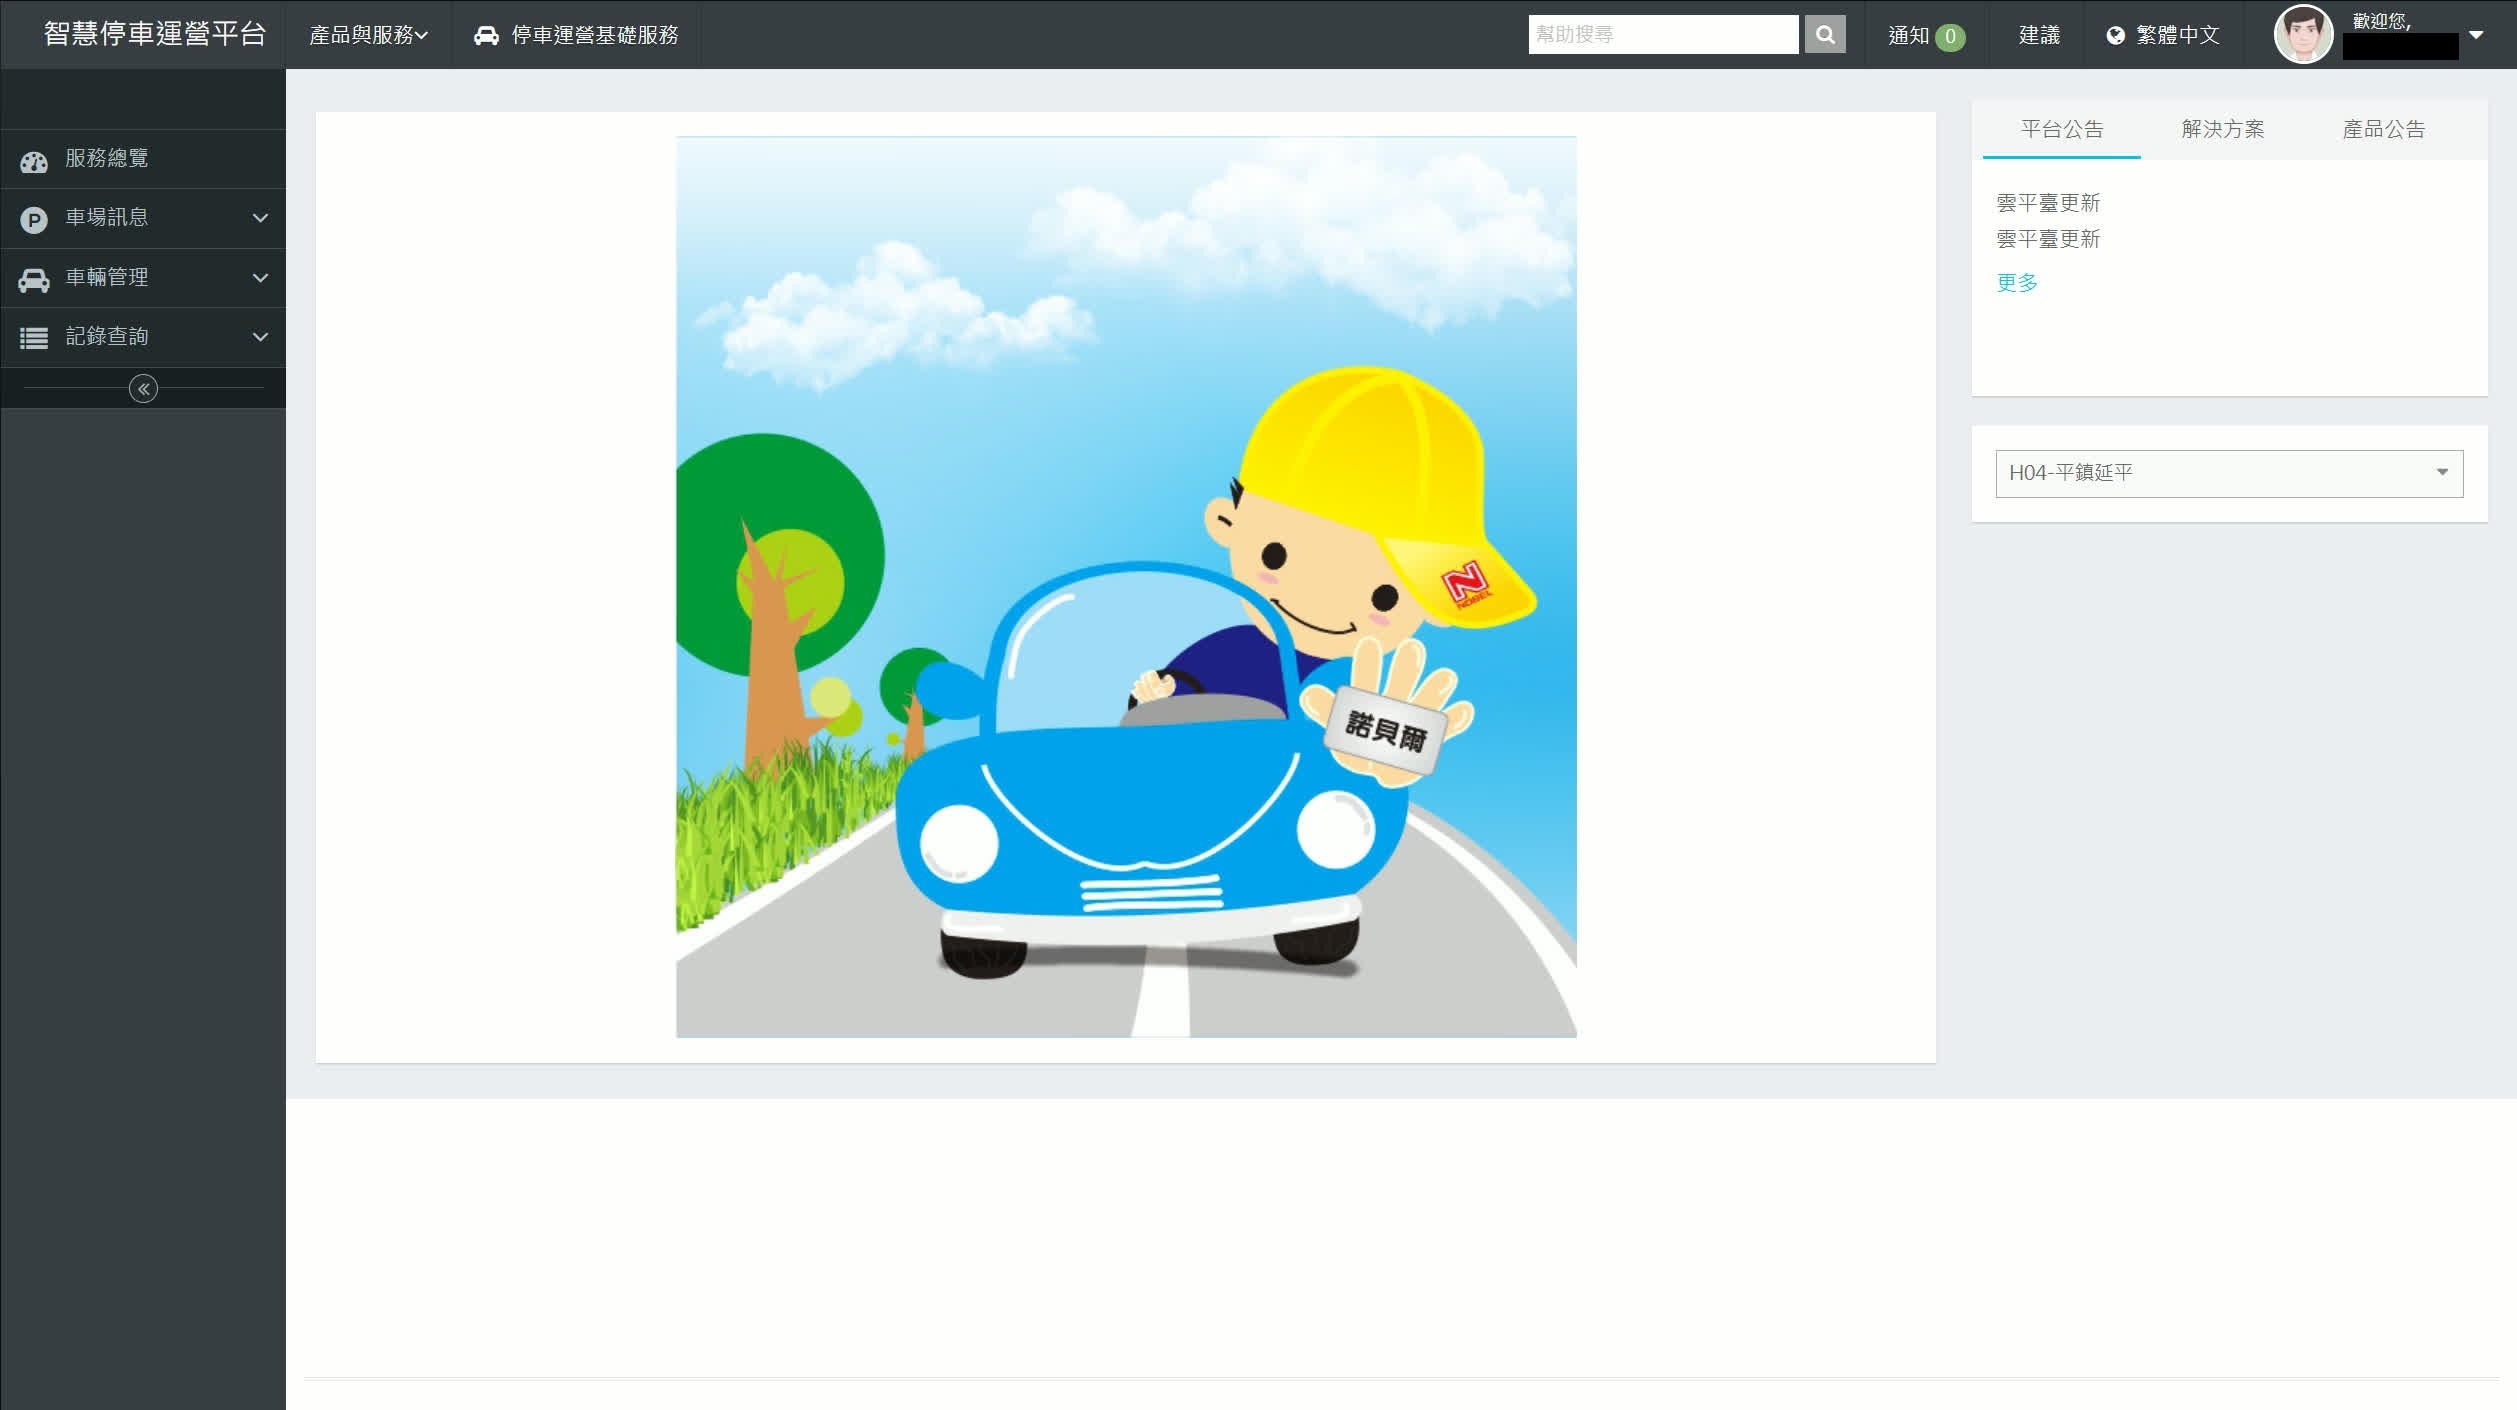Open the 通知 notifications item
This screenshot has height=1410, width=2517.
1926,35
